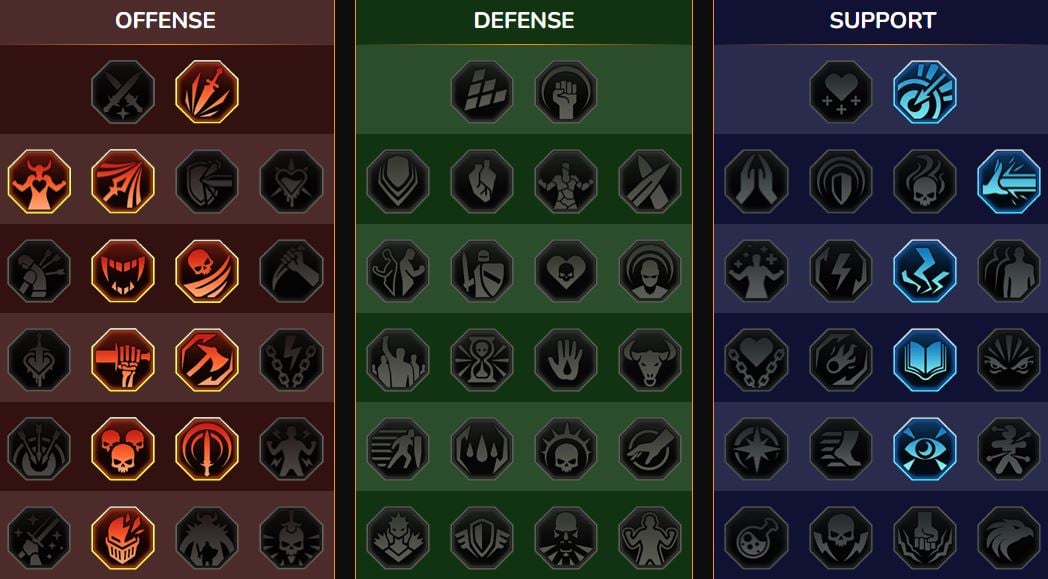Select the heart with plus signs mastery
This screenshot has height=579, width=1048.
841,92
